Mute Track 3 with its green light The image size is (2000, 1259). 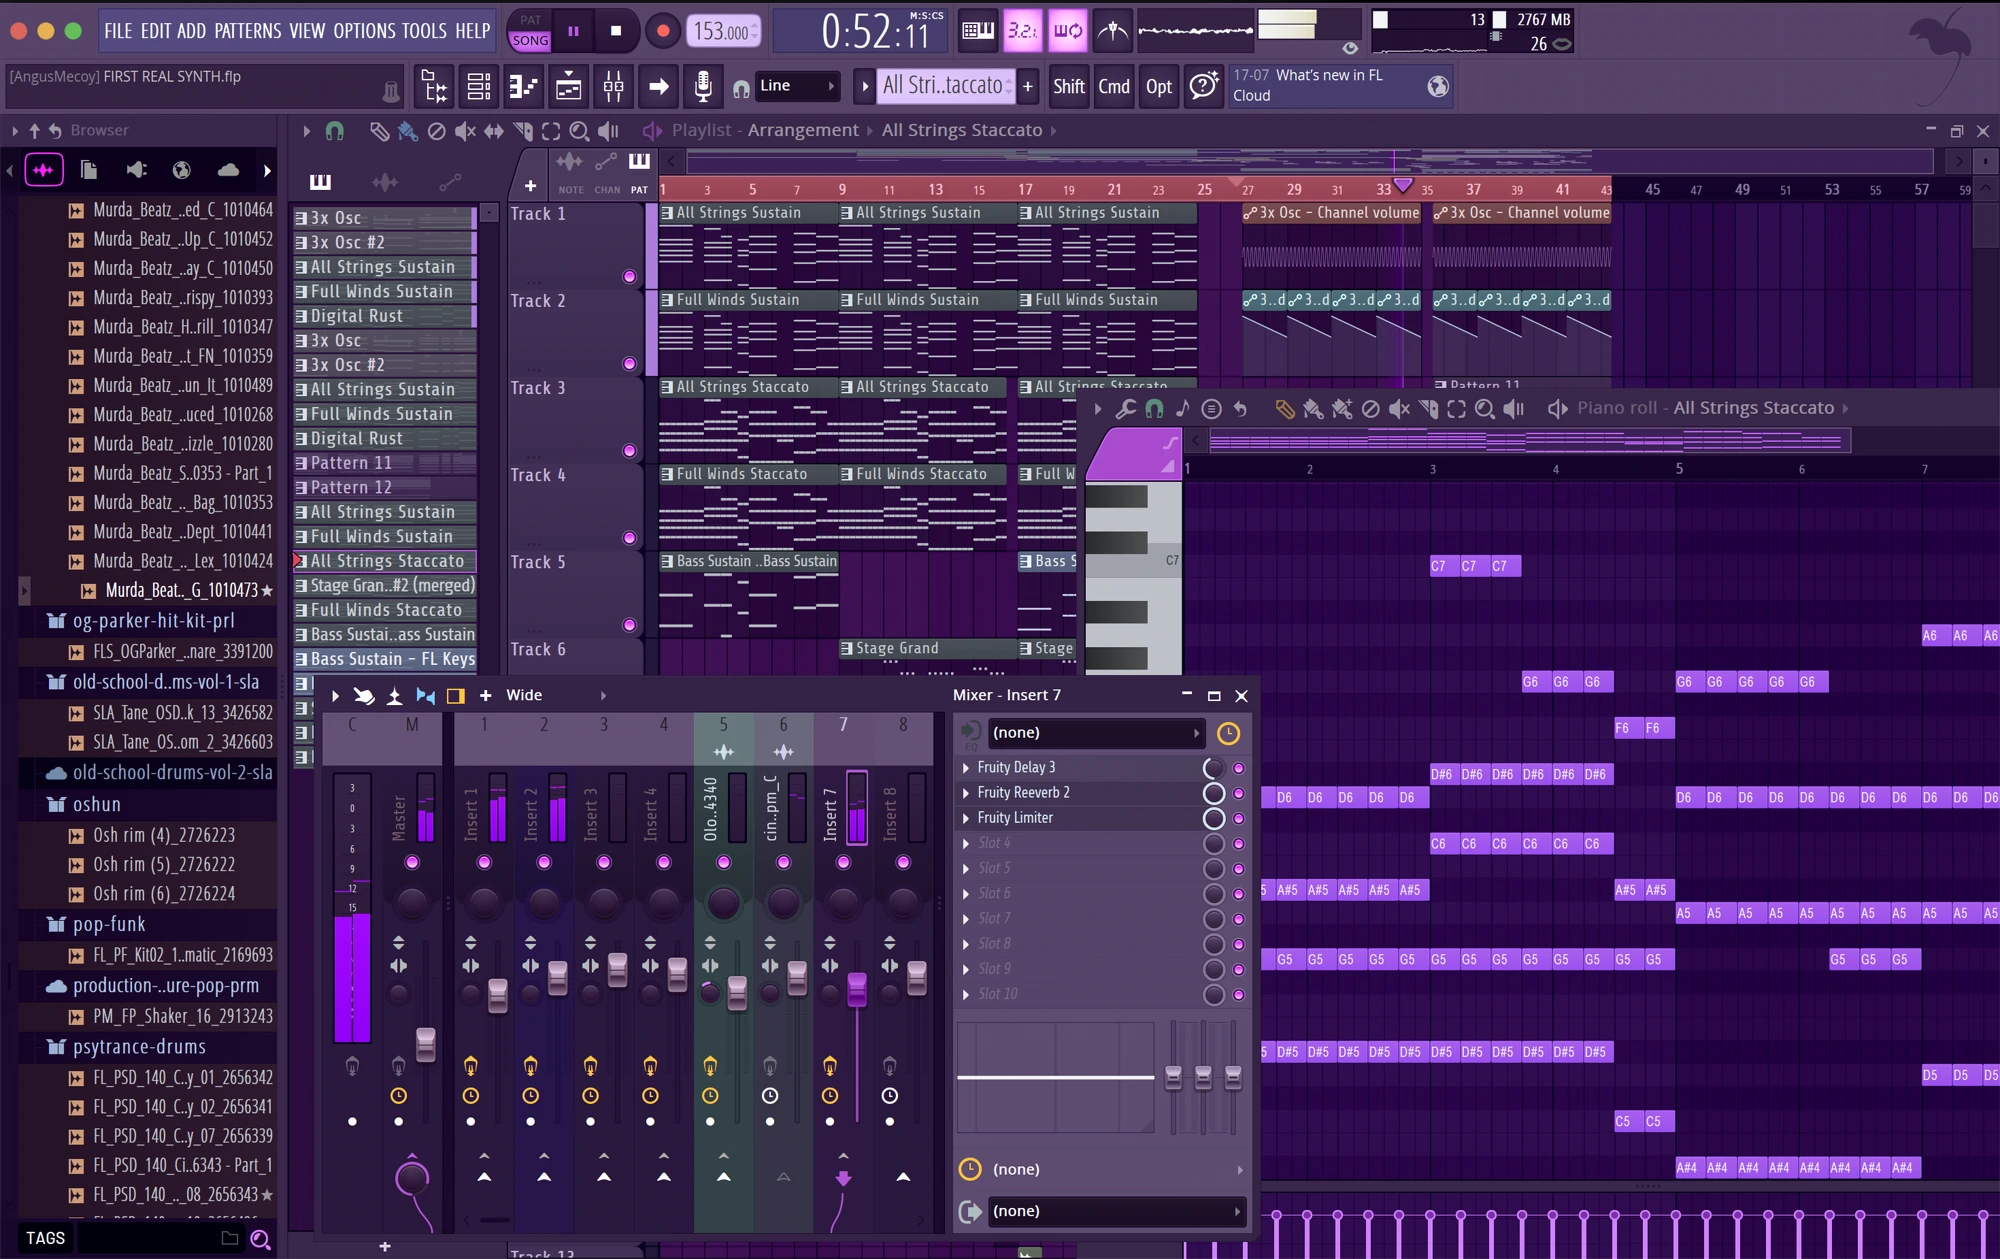tap(629, 451)
